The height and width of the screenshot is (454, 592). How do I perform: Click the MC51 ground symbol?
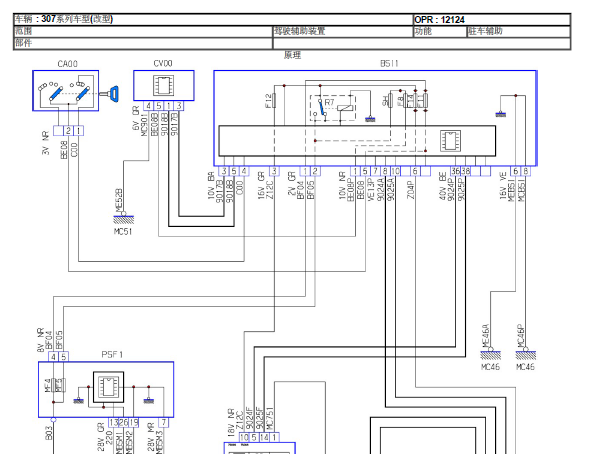point(123,218)
